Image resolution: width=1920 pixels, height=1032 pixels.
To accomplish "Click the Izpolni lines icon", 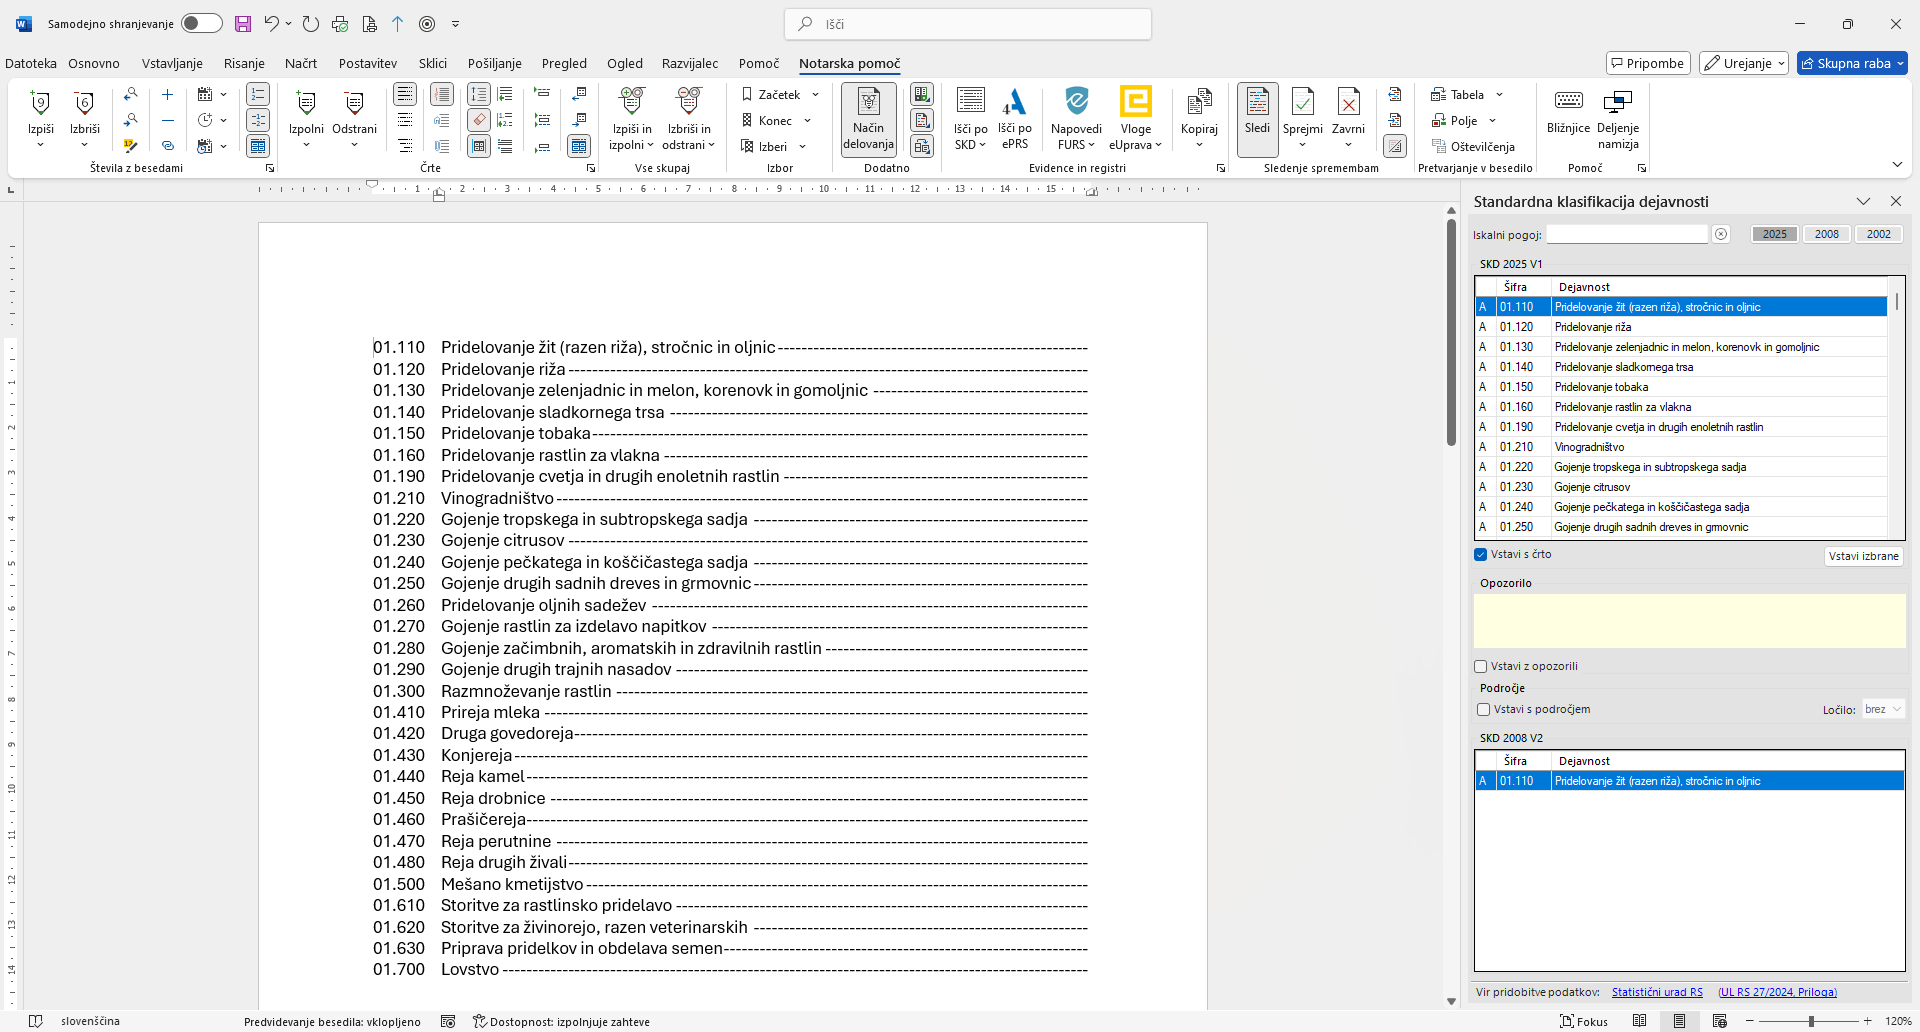I will pyautogui.click(x=306, y=105).
